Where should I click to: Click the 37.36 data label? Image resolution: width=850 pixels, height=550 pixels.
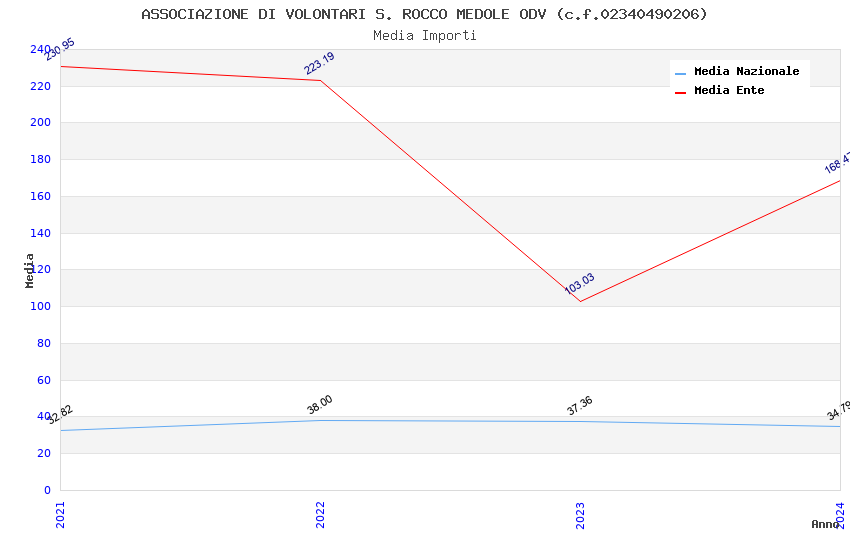coord(579,406)
